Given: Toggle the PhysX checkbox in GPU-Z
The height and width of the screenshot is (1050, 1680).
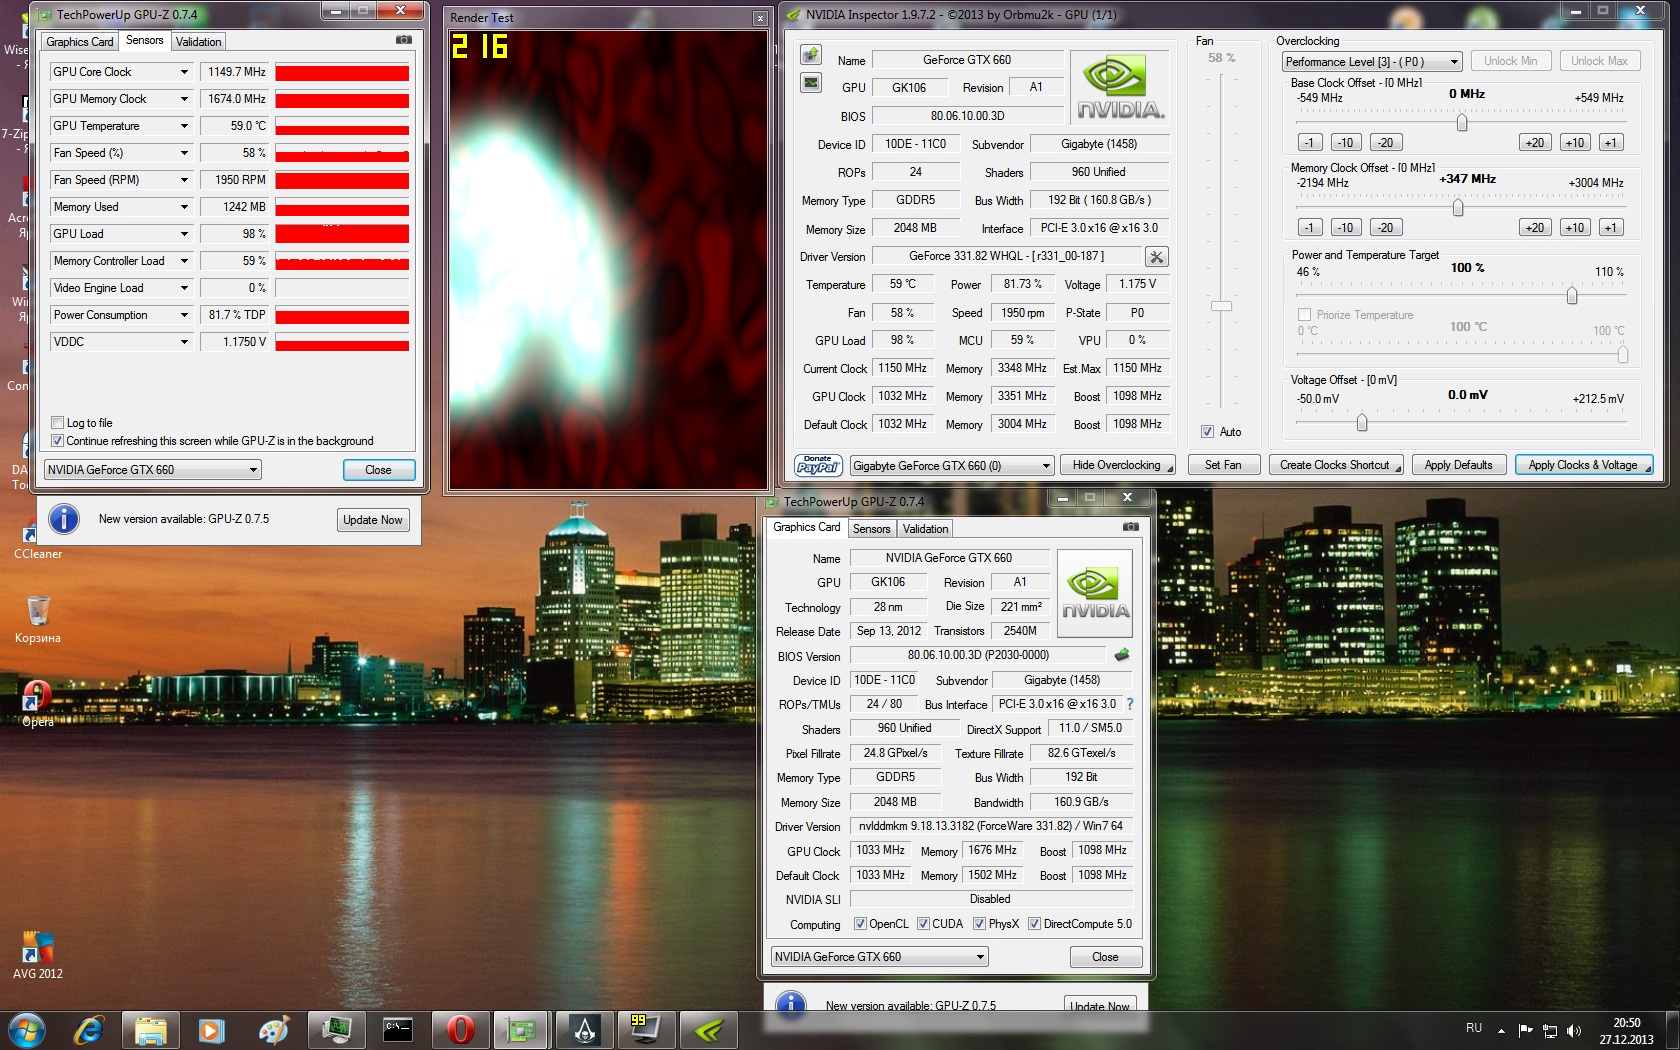Looking at the screenshot, I should pos(979,924).
